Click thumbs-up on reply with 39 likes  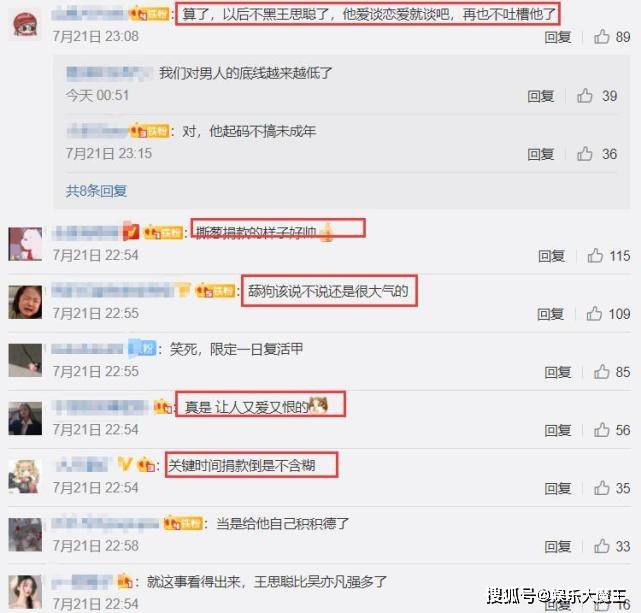click(x=585, y=96)
